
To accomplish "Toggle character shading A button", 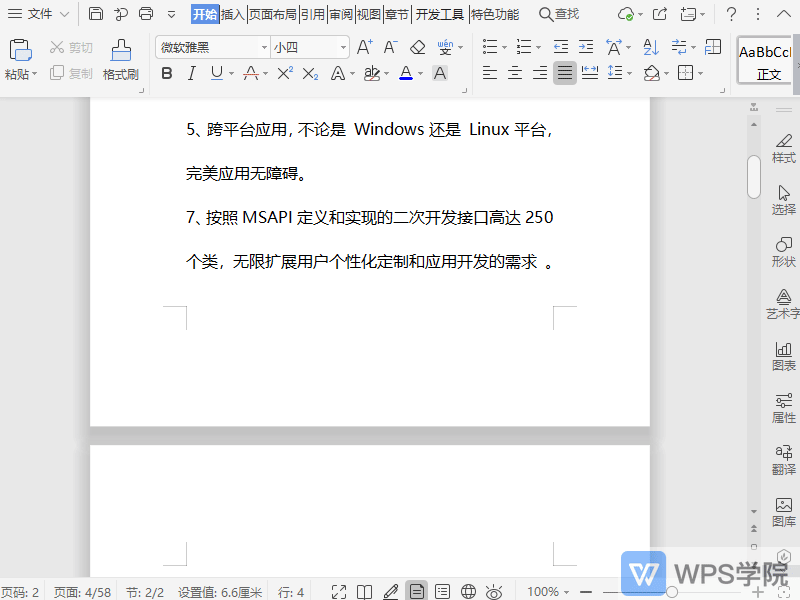I will (x=440, y=73).
